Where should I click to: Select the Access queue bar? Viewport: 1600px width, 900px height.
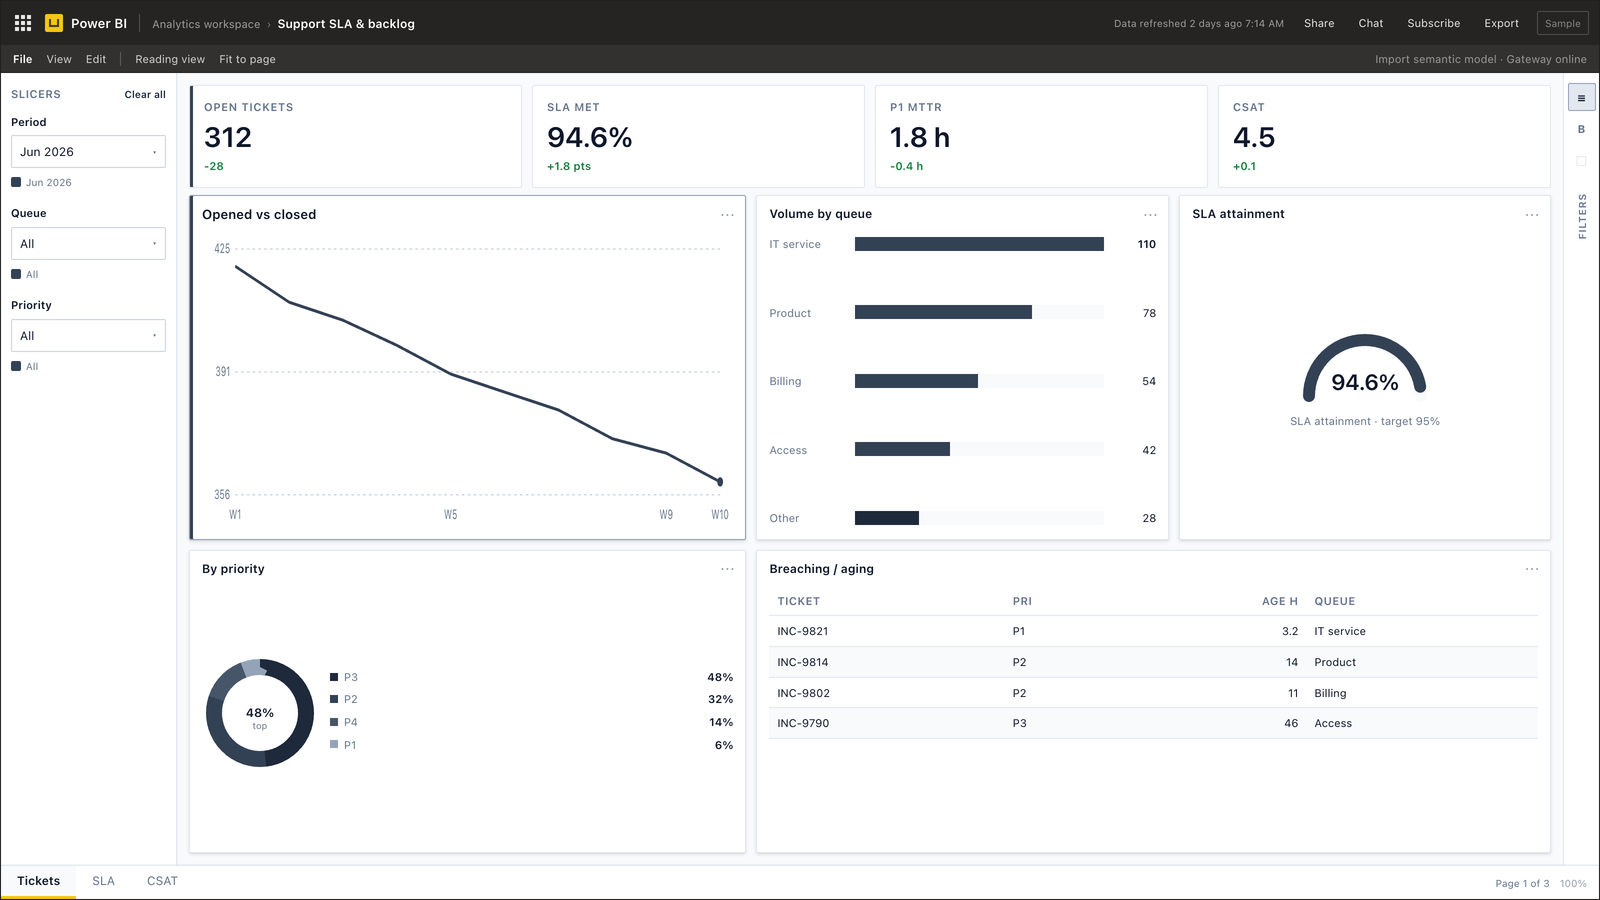coord(902,450)
